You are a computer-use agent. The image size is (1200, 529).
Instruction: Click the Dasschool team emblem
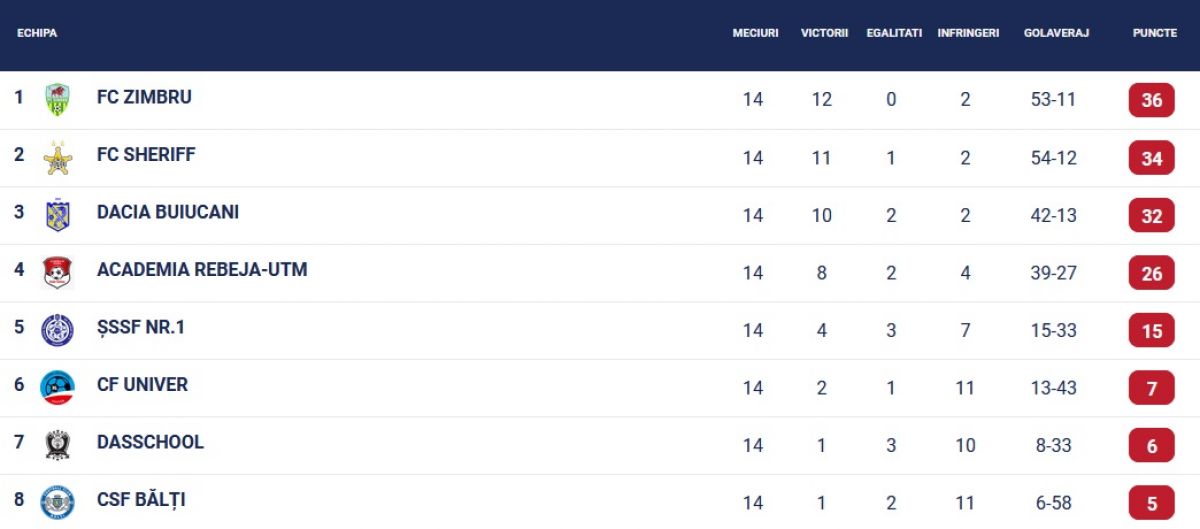coord(58,445)
